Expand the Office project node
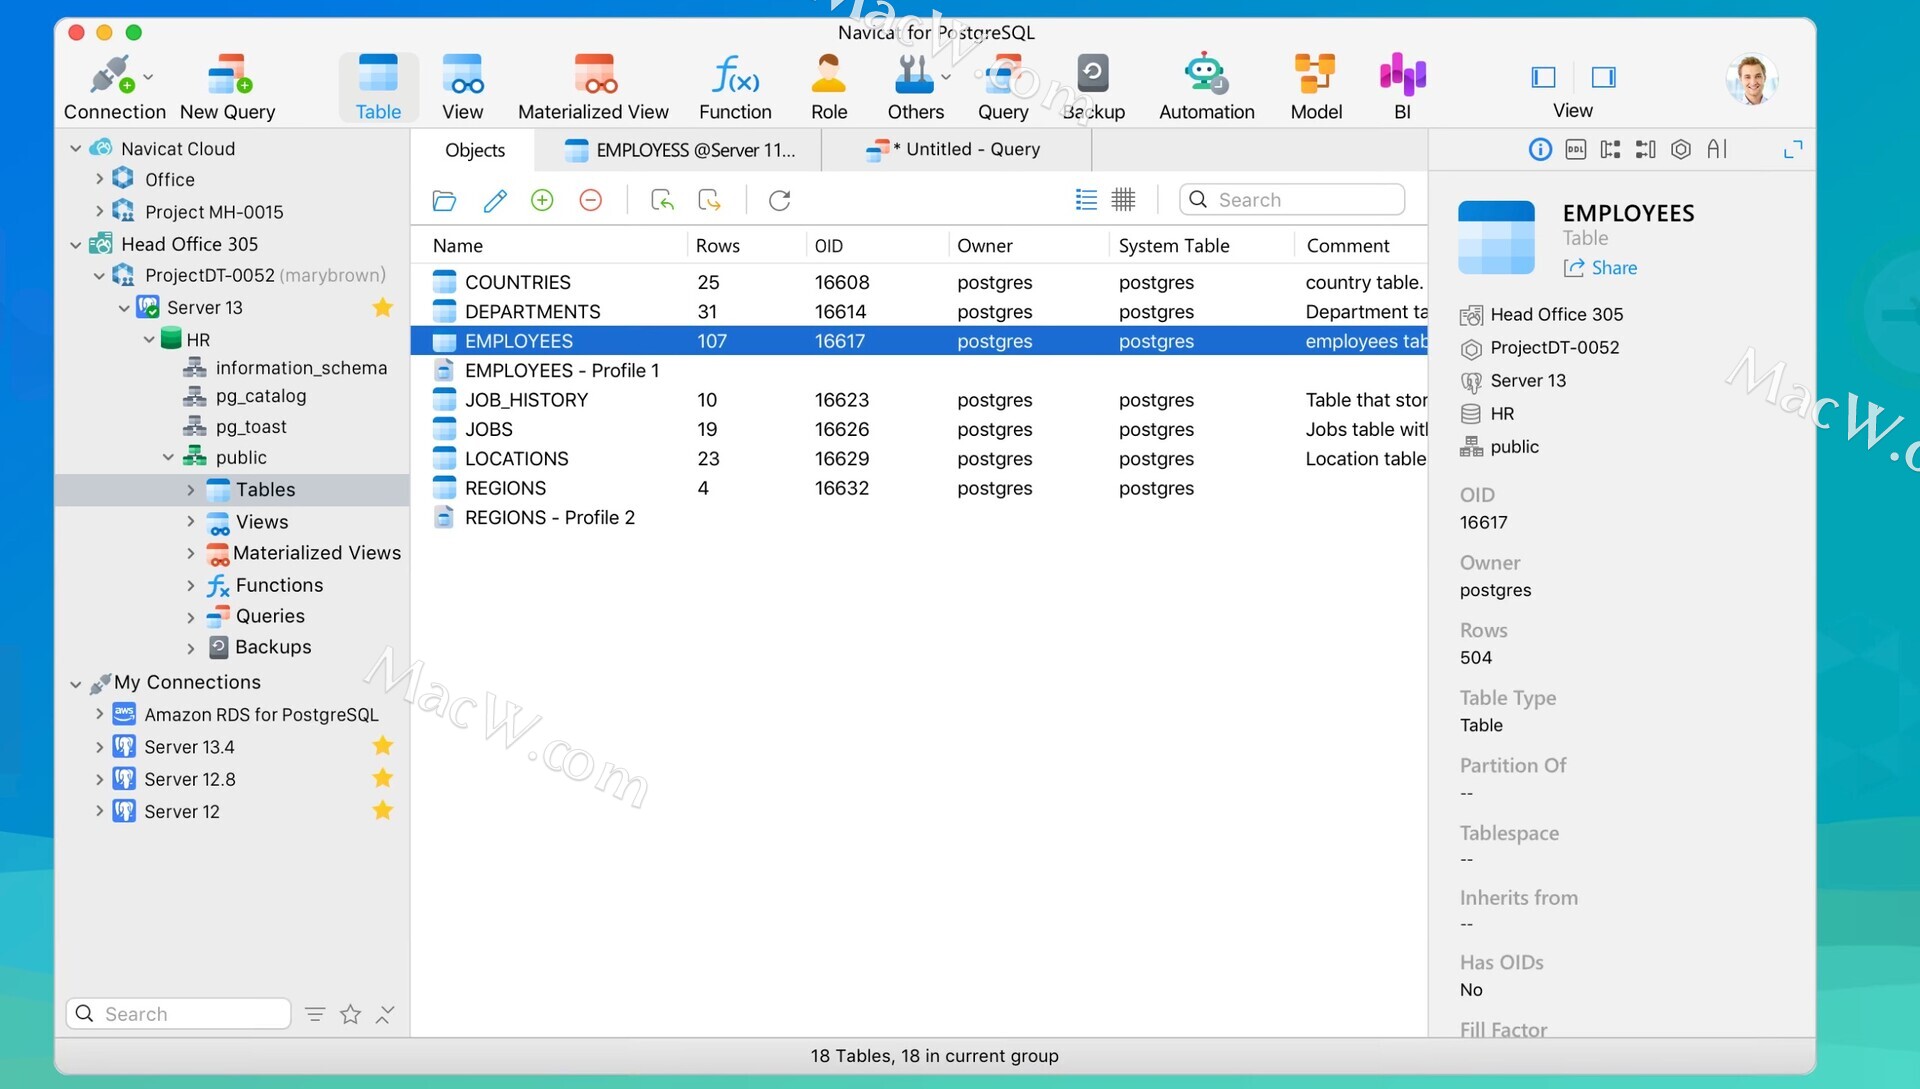The height and width of the screenshot is (1089, 1920). point(99,179)
